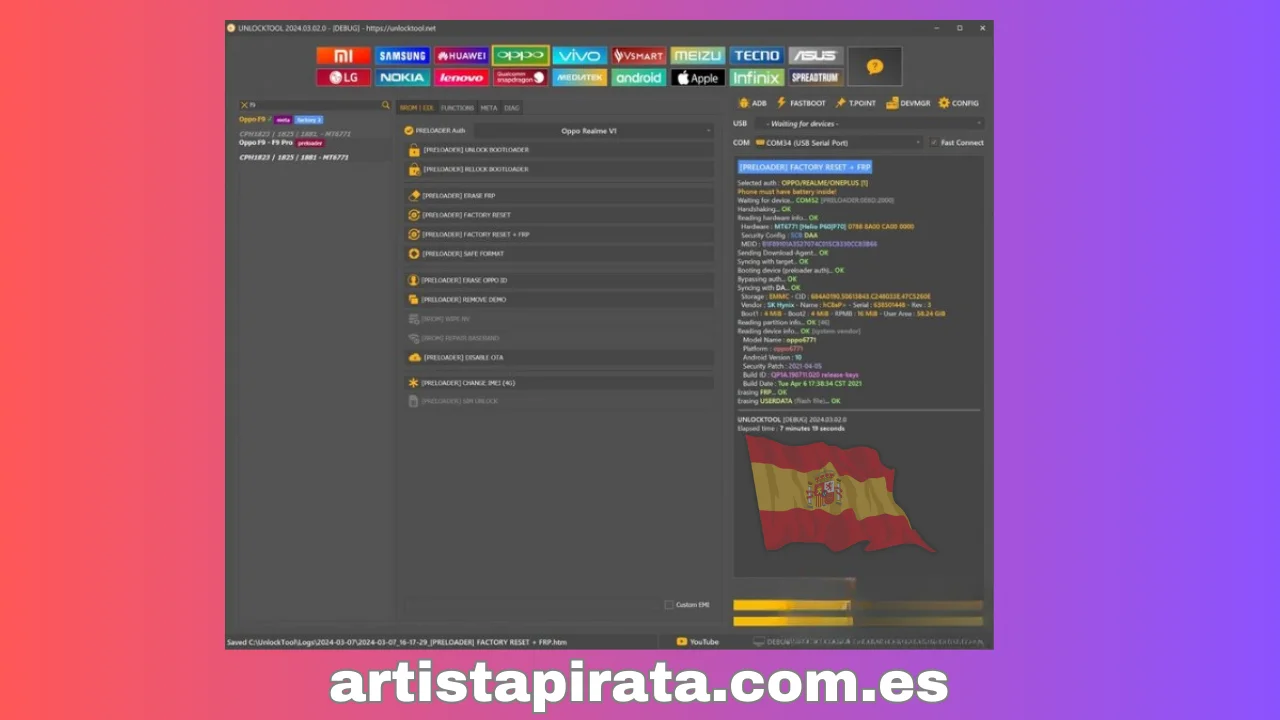Image resolution: width=1280 pixels, height=720 pixels.
Task: Switch to the BROM | EDL tab
Action: coord(416,107)
